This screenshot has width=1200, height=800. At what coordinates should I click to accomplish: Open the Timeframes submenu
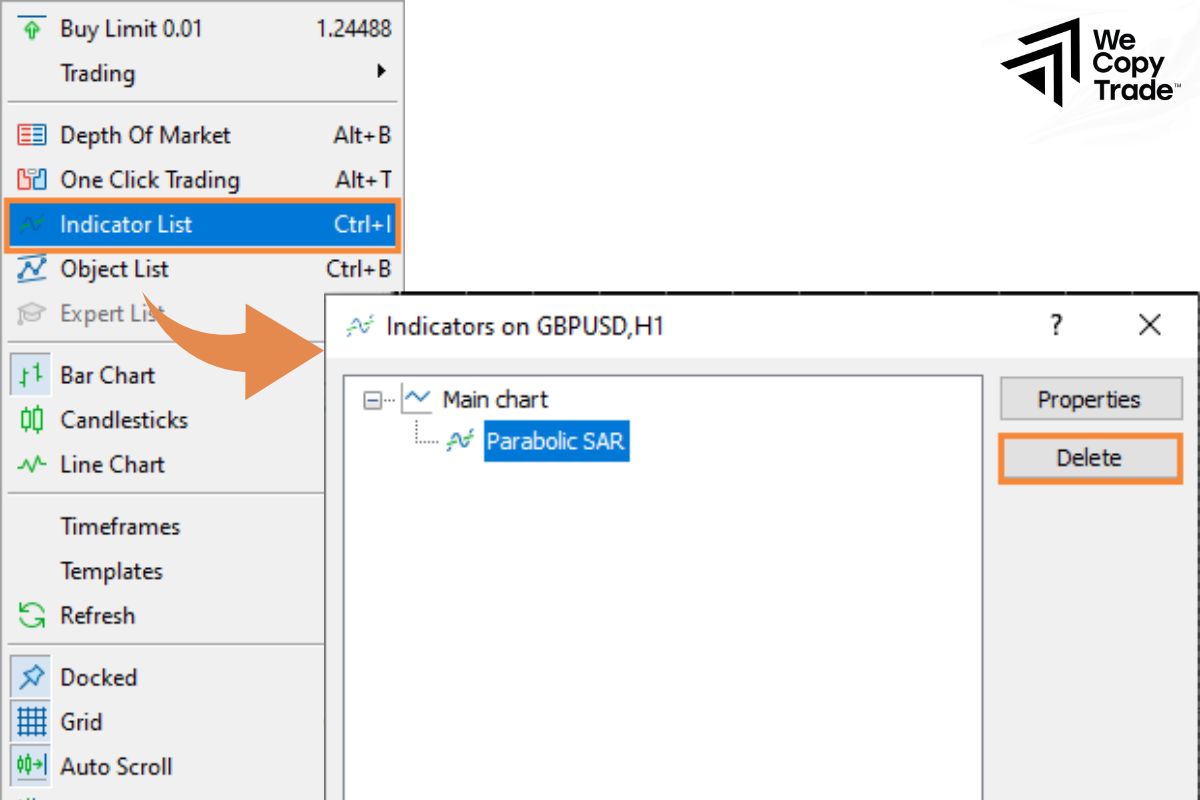[122, 526]
